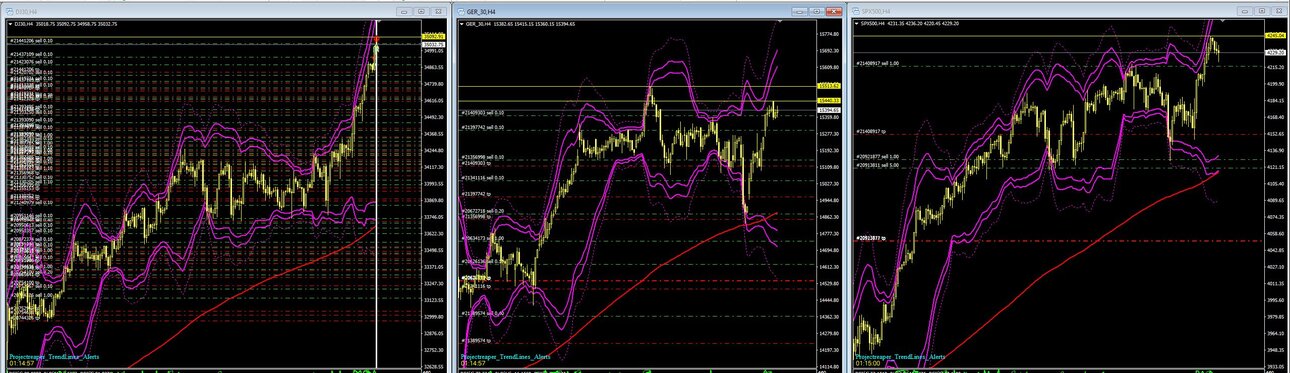Click the DJ30,H4 OHLC header text

tap(65, 24)
